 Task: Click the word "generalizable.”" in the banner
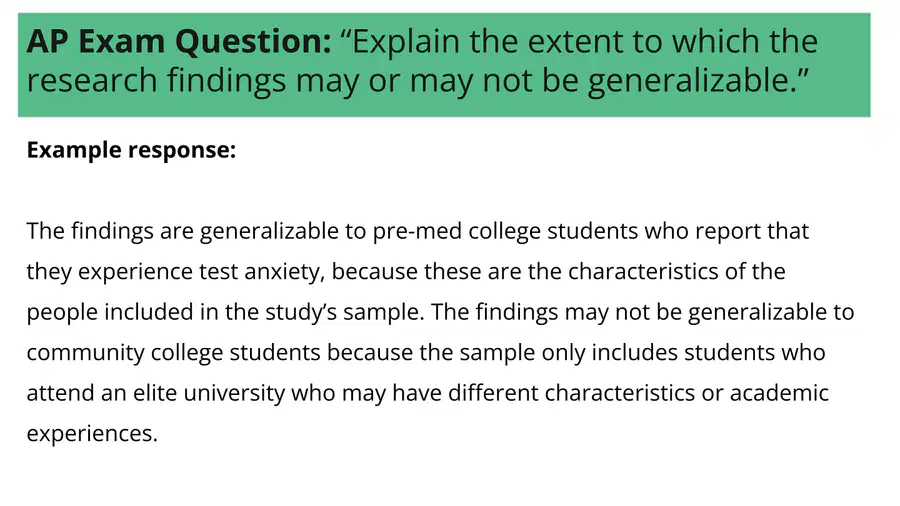coord(698,81)
